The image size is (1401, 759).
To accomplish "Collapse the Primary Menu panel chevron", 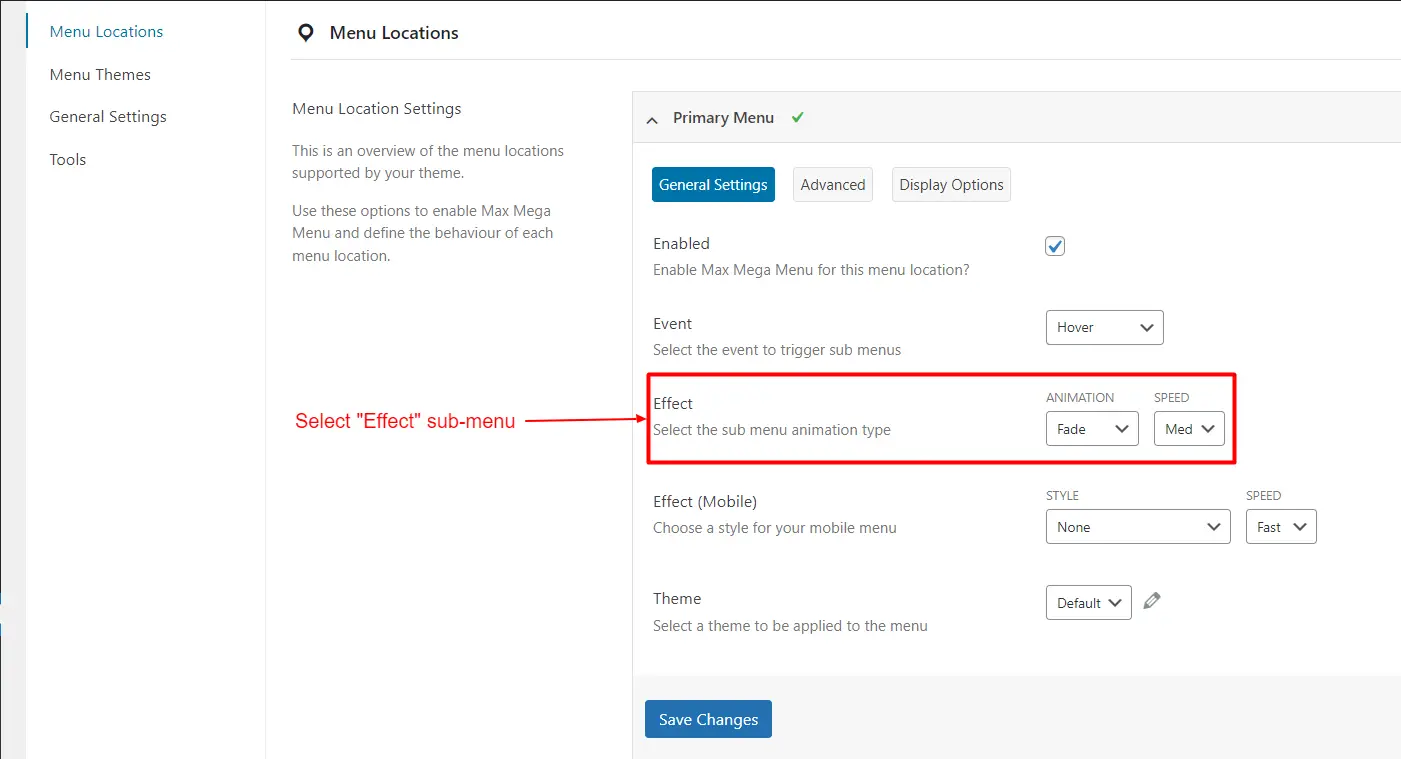I will (x=652, y=119).
